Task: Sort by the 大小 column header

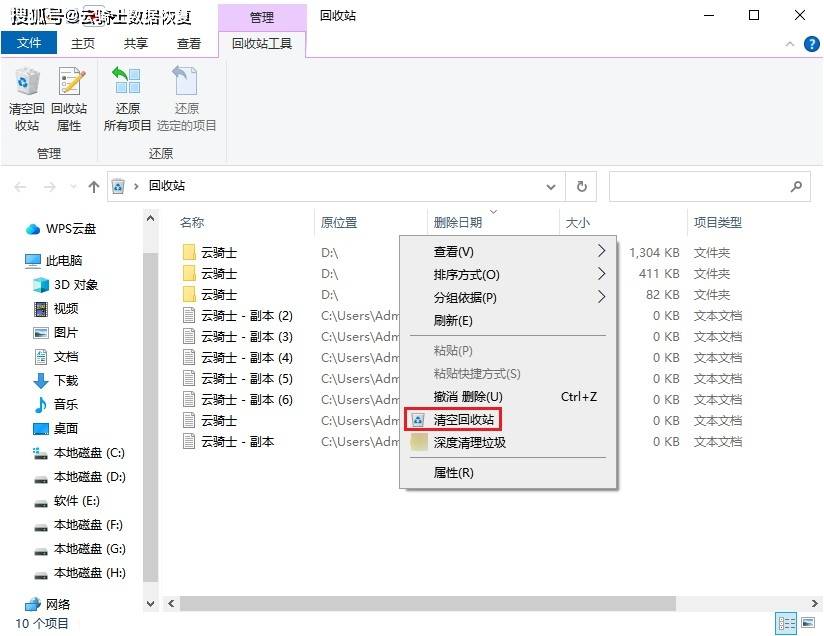Action: coord(578,222)
